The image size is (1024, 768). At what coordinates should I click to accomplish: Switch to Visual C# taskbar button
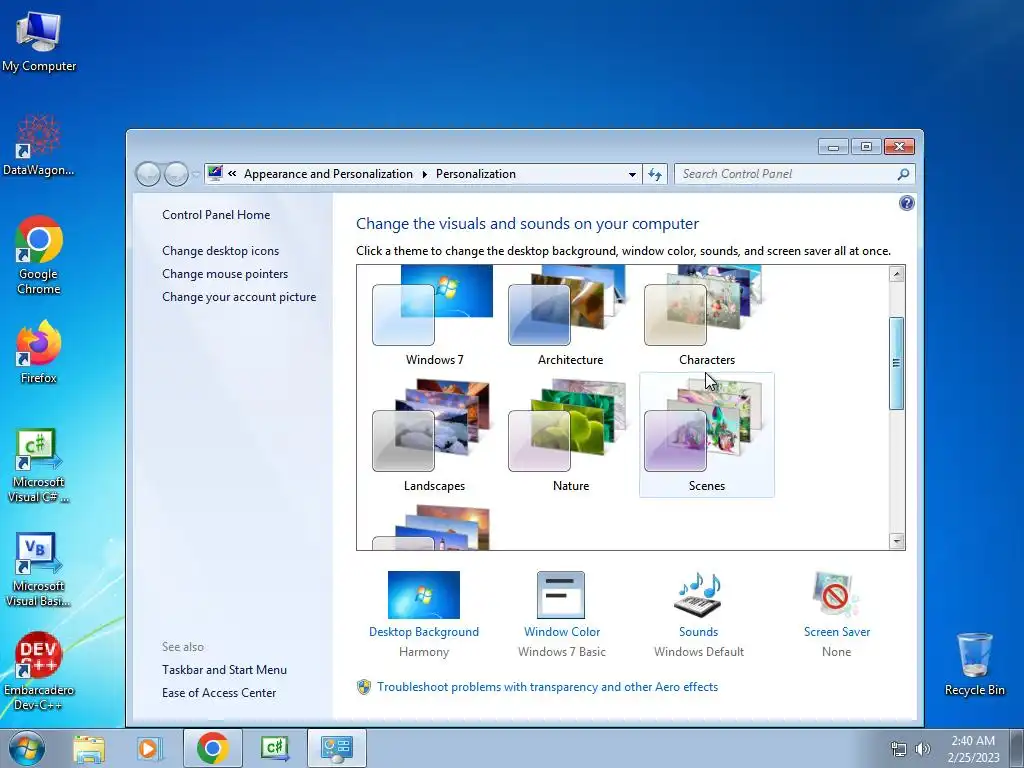(x=274, y=748)
